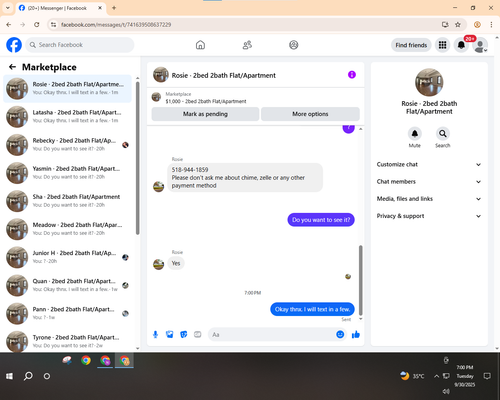Click the Find friends button
The height and width of the screenshot is (400, 500).
tap(411, 45)
